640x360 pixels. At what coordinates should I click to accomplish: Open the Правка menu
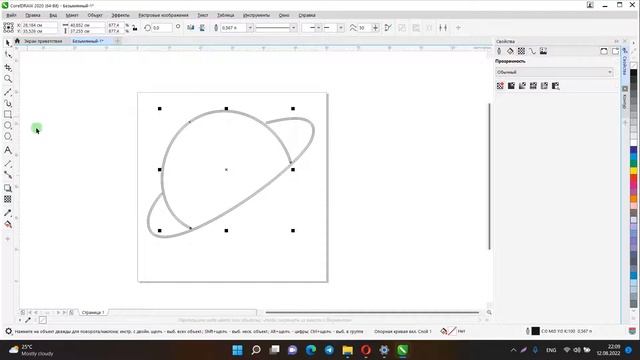33,15
